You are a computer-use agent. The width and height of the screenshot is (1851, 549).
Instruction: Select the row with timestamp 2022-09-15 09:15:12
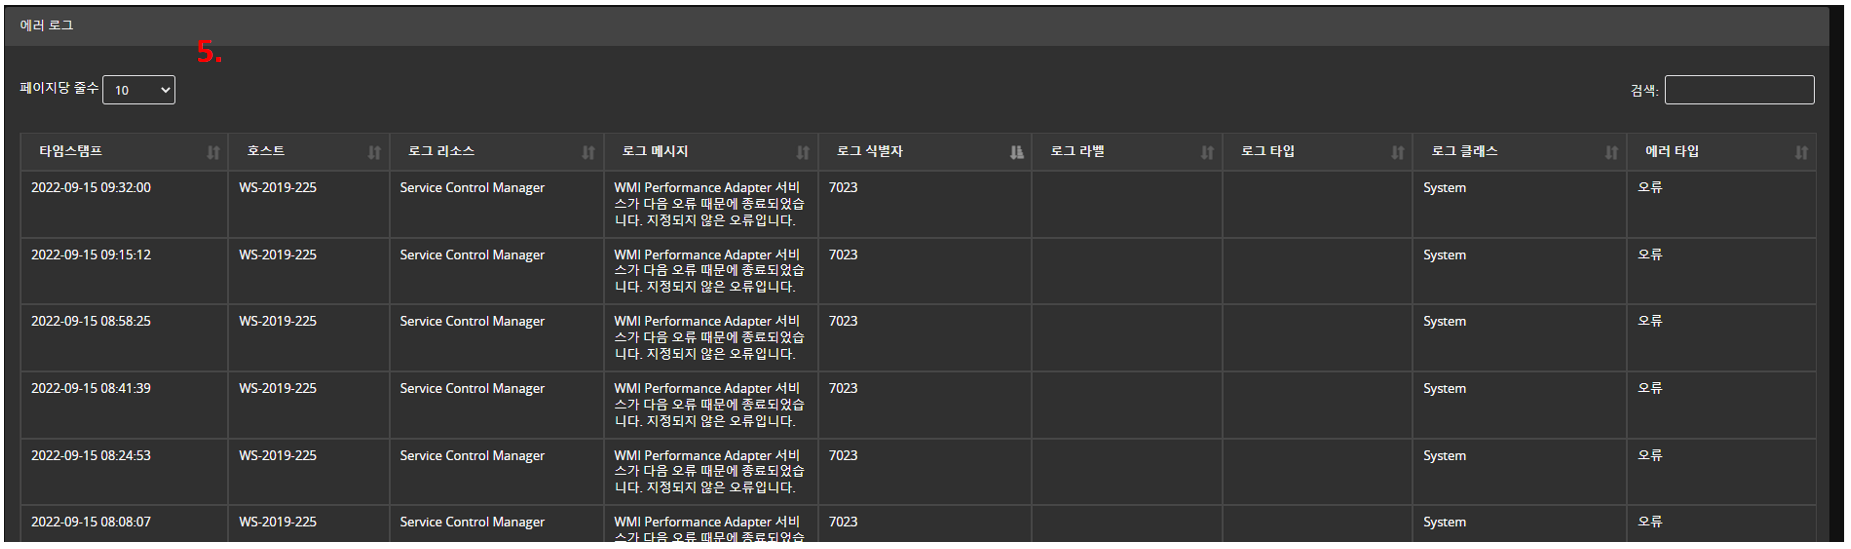point(91,255)
